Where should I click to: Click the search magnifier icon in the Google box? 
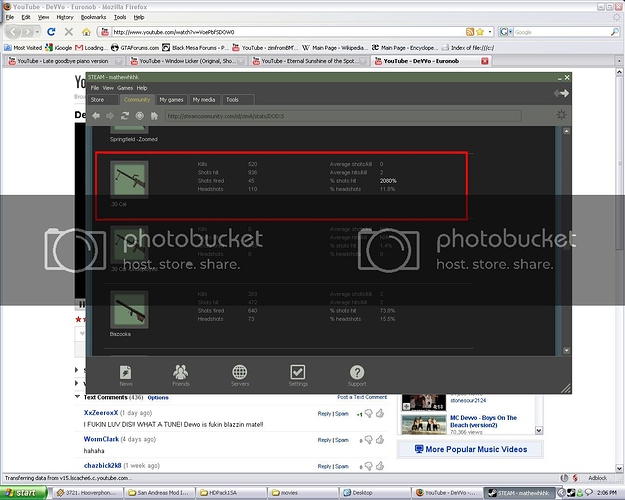coord(615,32)
